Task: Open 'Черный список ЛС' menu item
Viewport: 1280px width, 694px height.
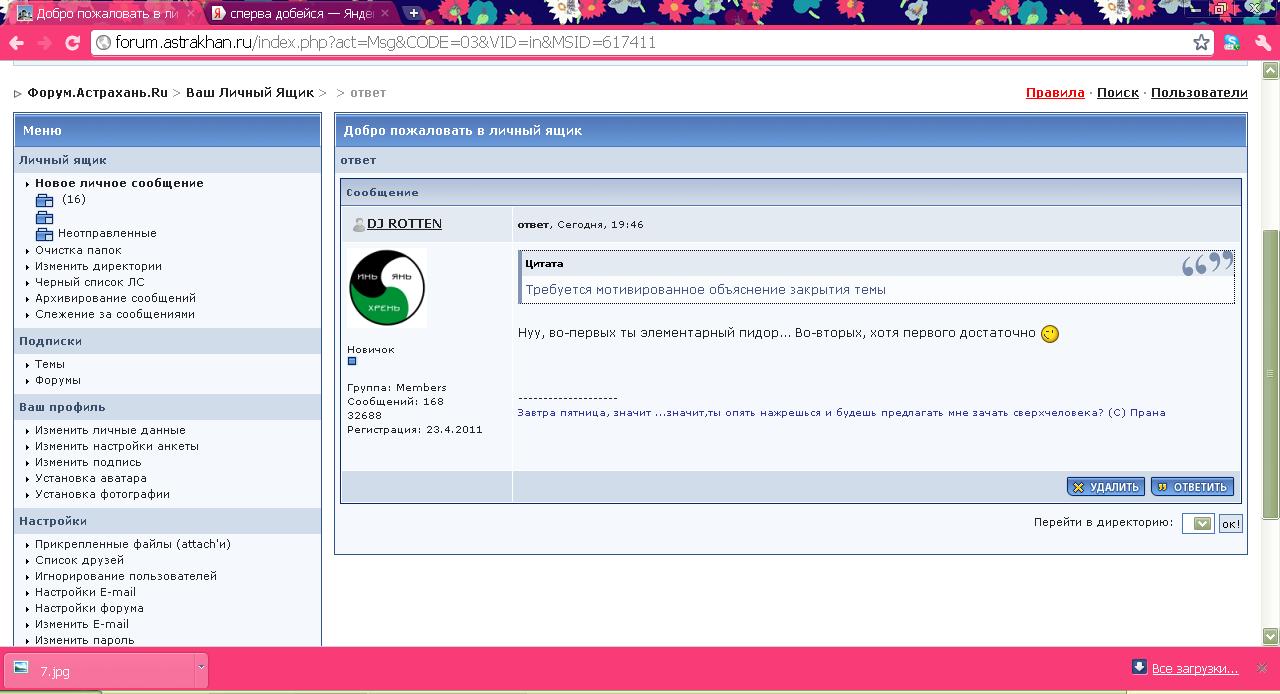Action: pyautogui.click(x=90, y=282)
